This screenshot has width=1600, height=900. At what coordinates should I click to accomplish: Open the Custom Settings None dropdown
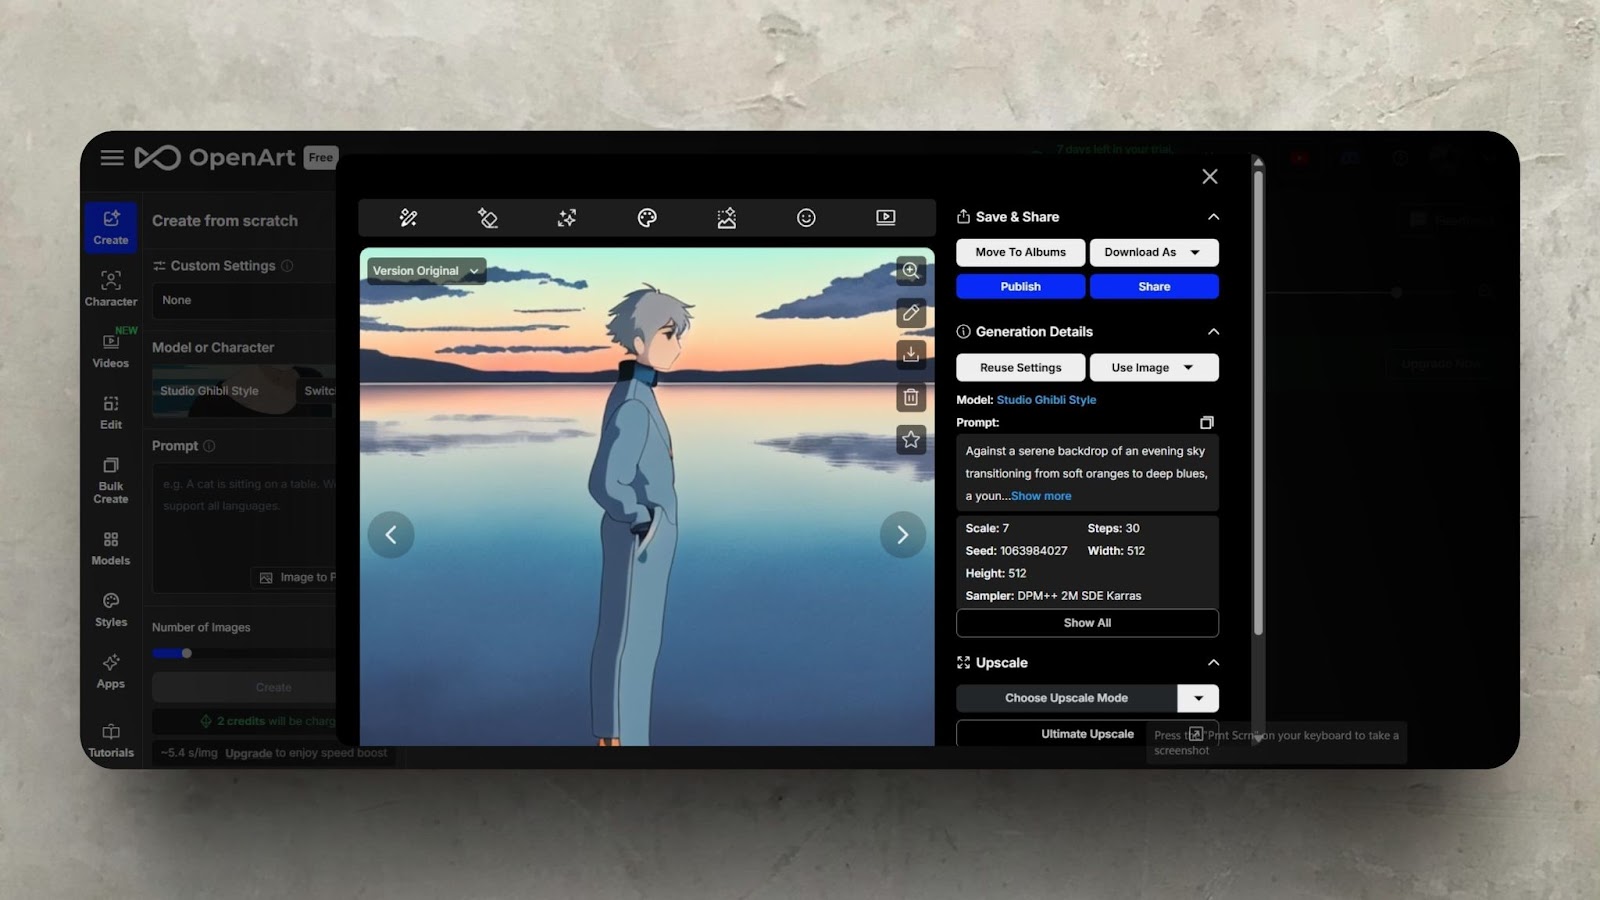243,300
